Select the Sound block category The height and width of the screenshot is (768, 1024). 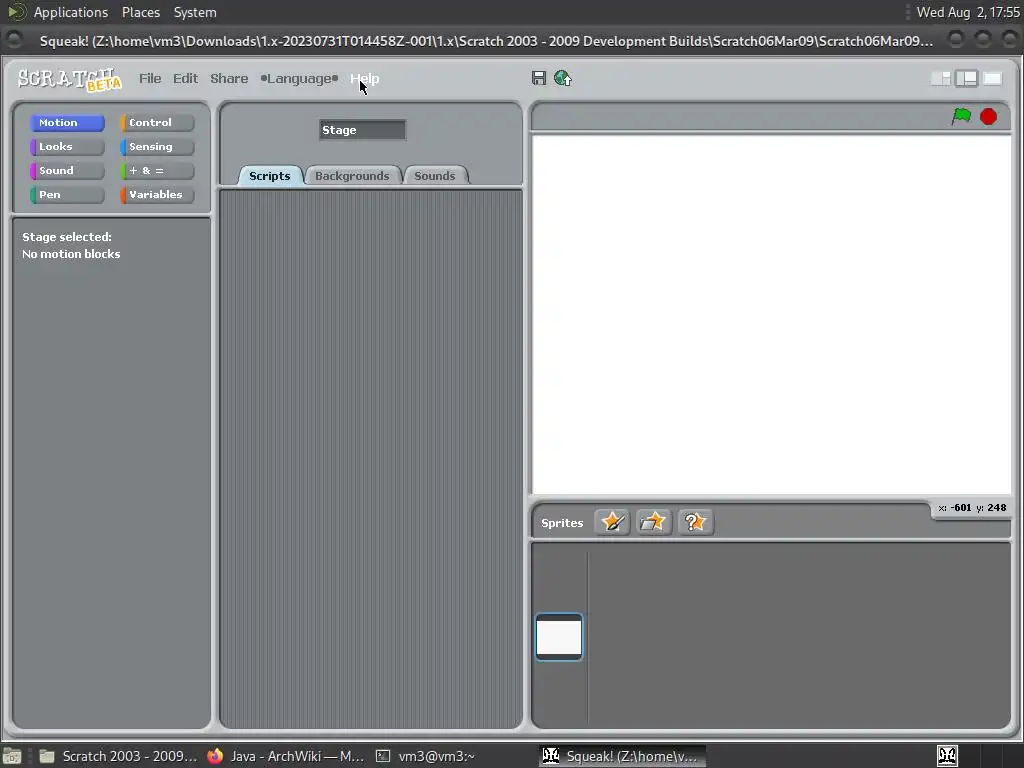[x=67, y=170]
